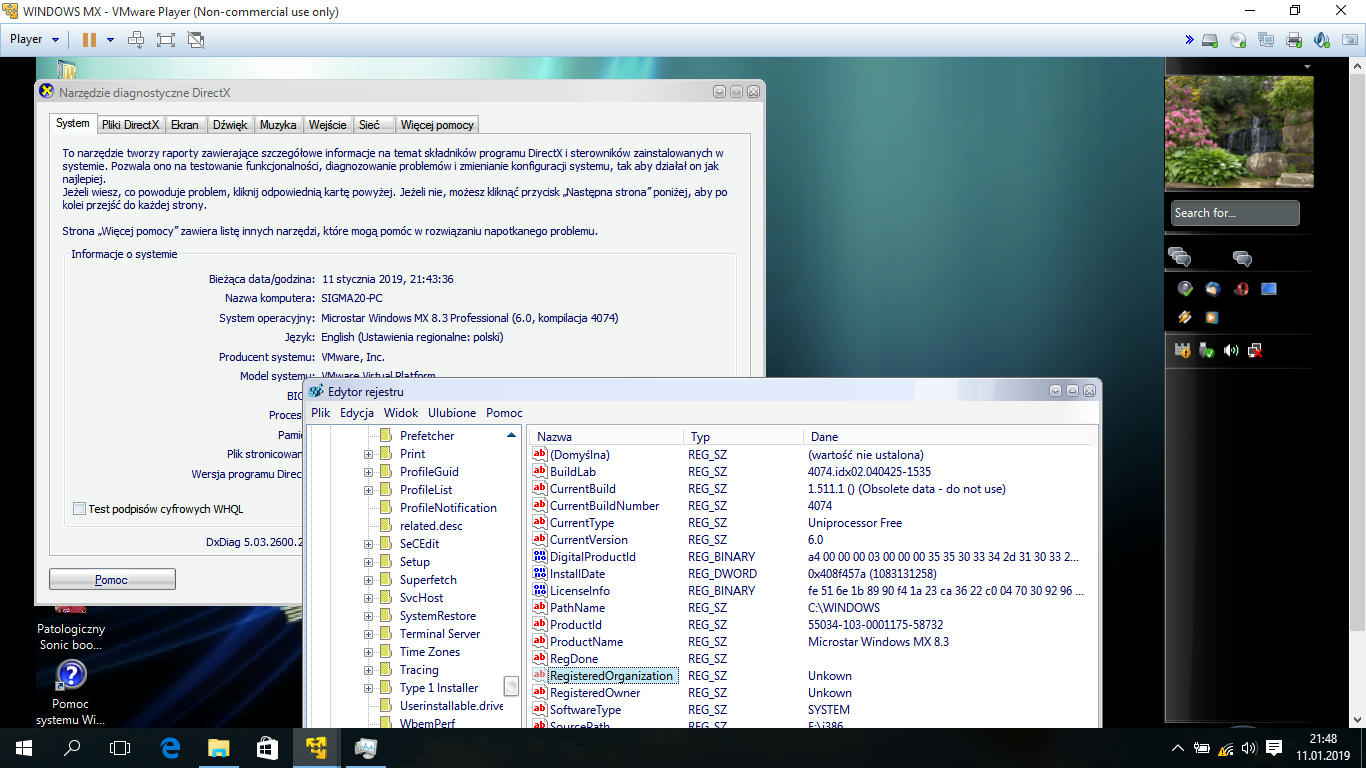Expand the Terminal Server registry key

368,634
